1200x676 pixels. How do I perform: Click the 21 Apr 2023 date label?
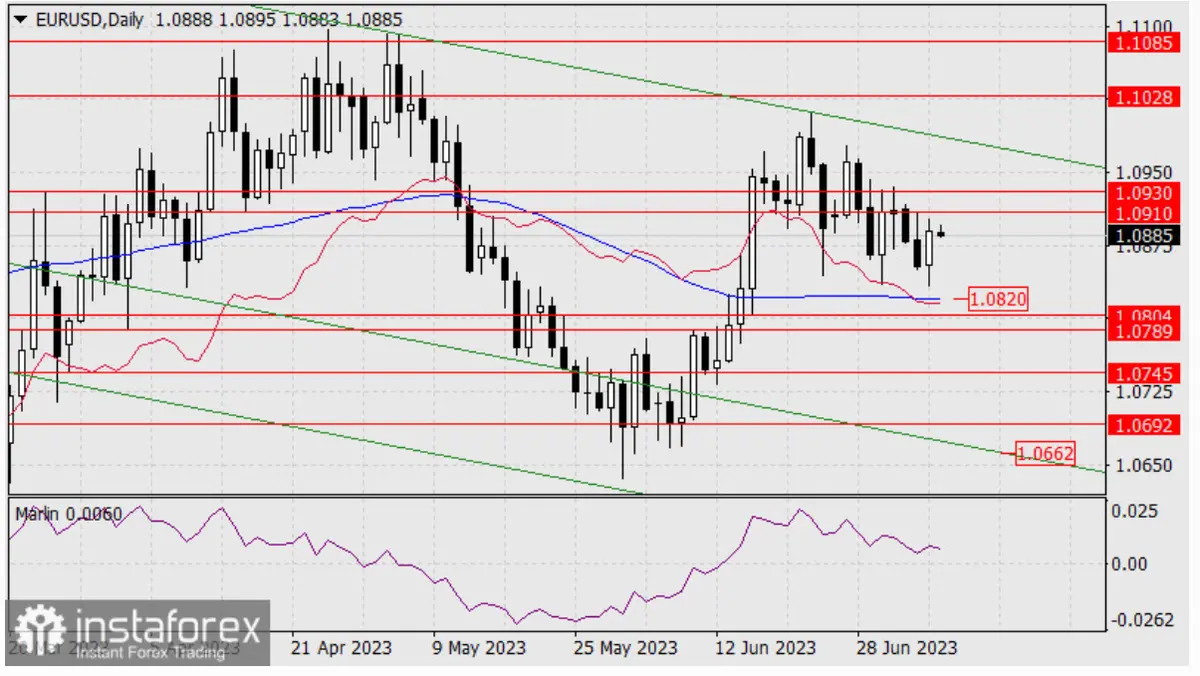(342, 648)
